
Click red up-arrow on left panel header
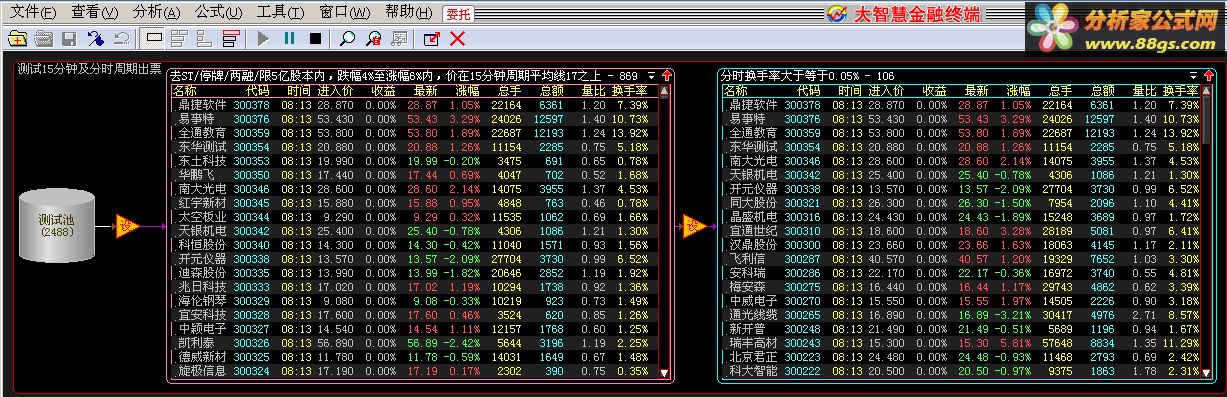666,76
